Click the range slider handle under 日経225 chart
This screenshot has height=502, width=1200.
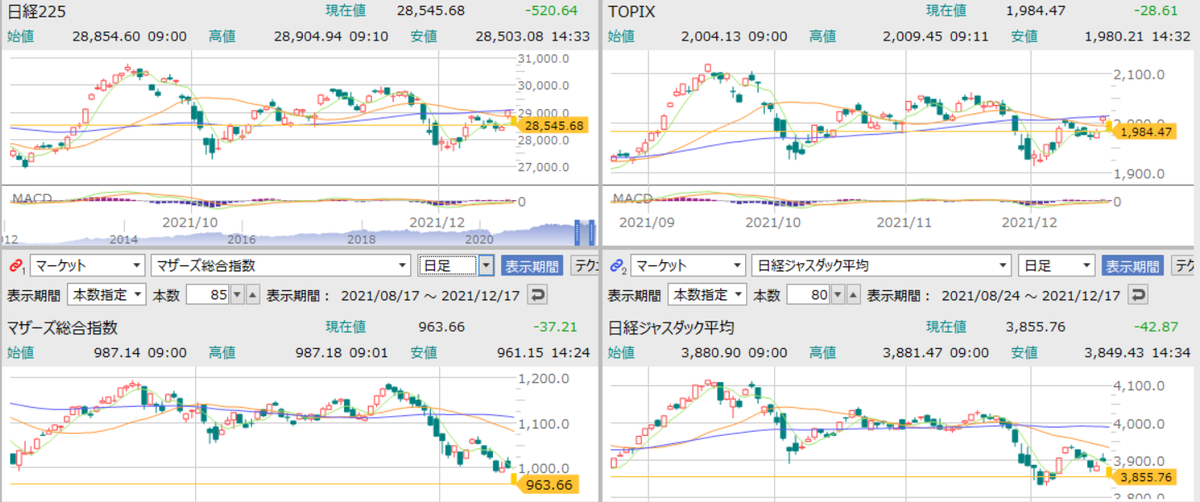(x=584, y=232)
